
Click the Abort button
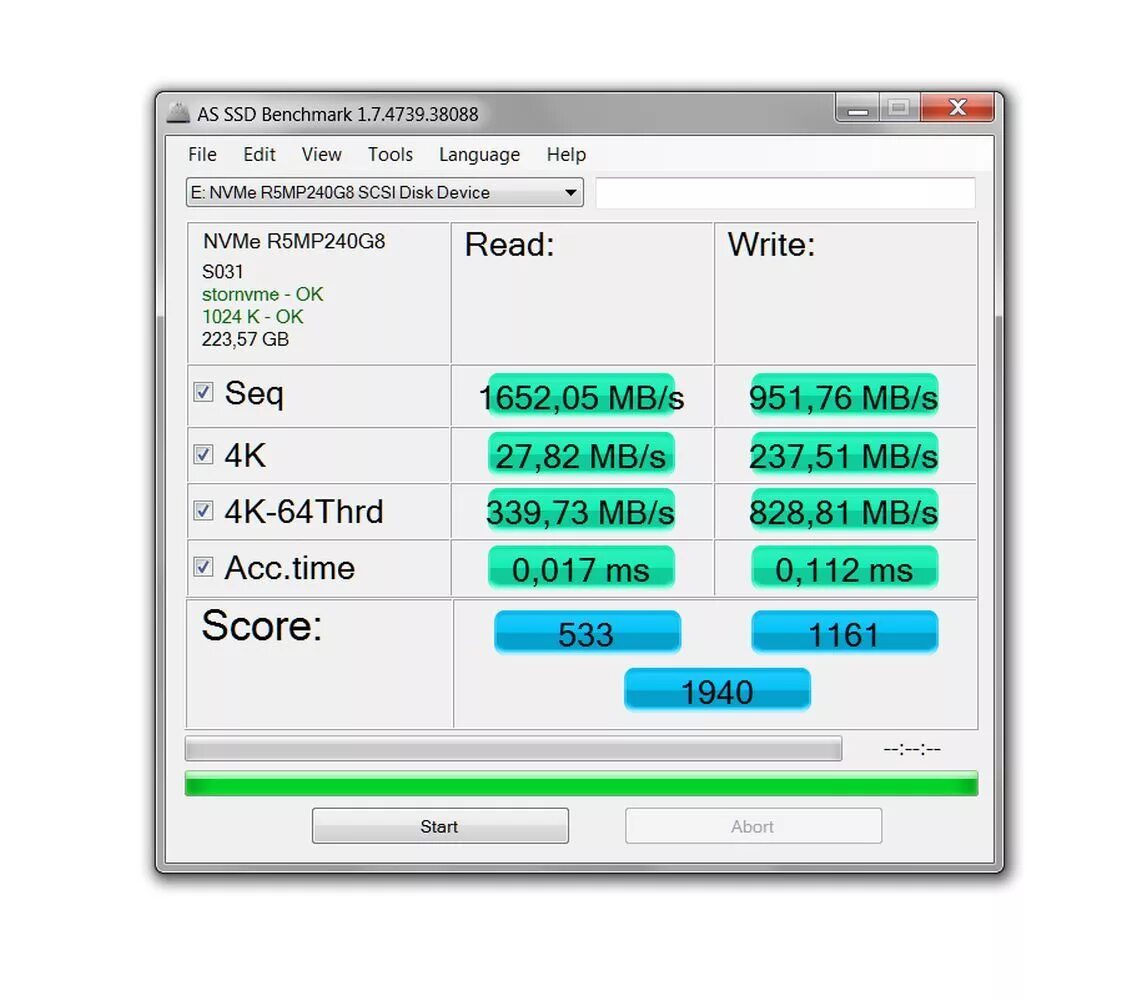coord(753,826)
